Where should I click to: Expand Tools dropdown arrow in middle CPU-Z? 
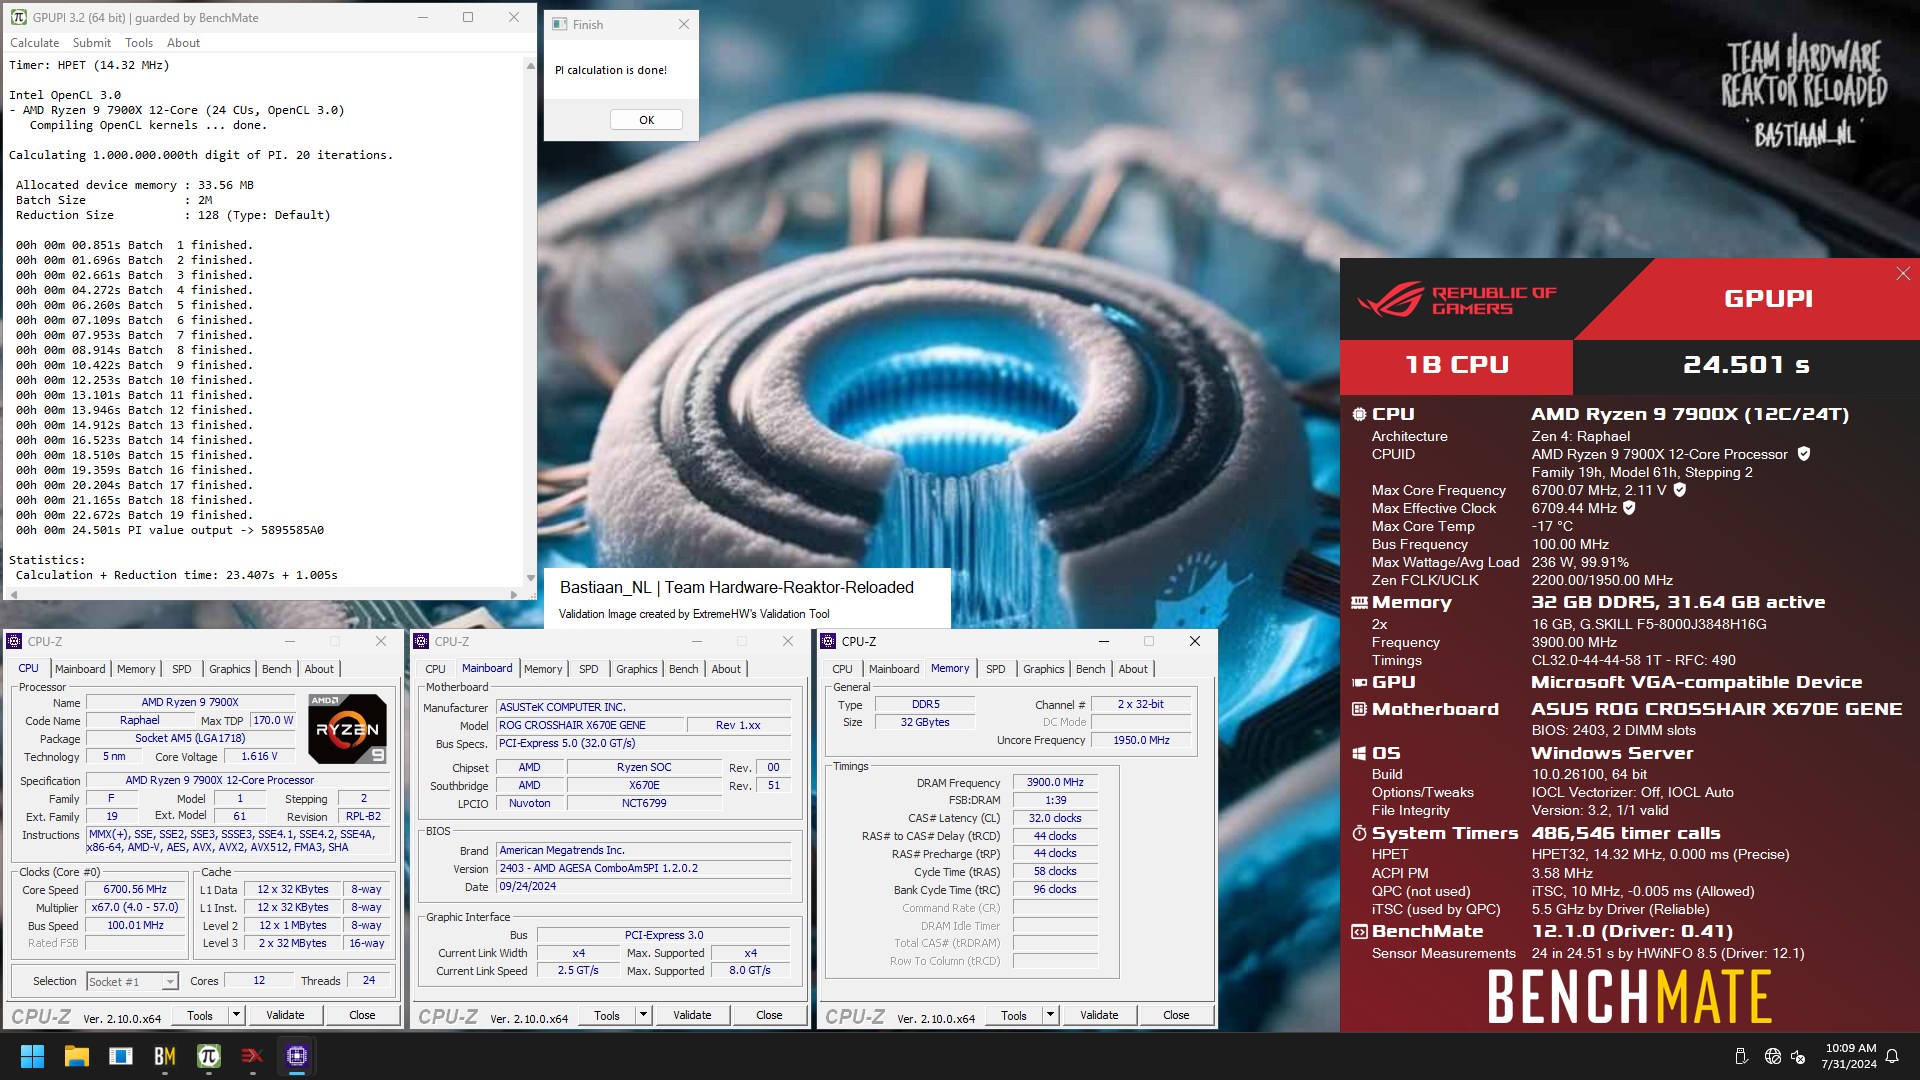click(x=643, y=1015)
